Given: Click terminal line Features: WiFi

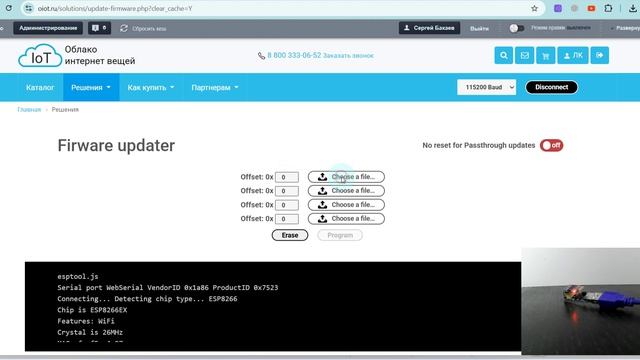Looking at the screenshot, I should pyautogui.click(x=86, y=321).
